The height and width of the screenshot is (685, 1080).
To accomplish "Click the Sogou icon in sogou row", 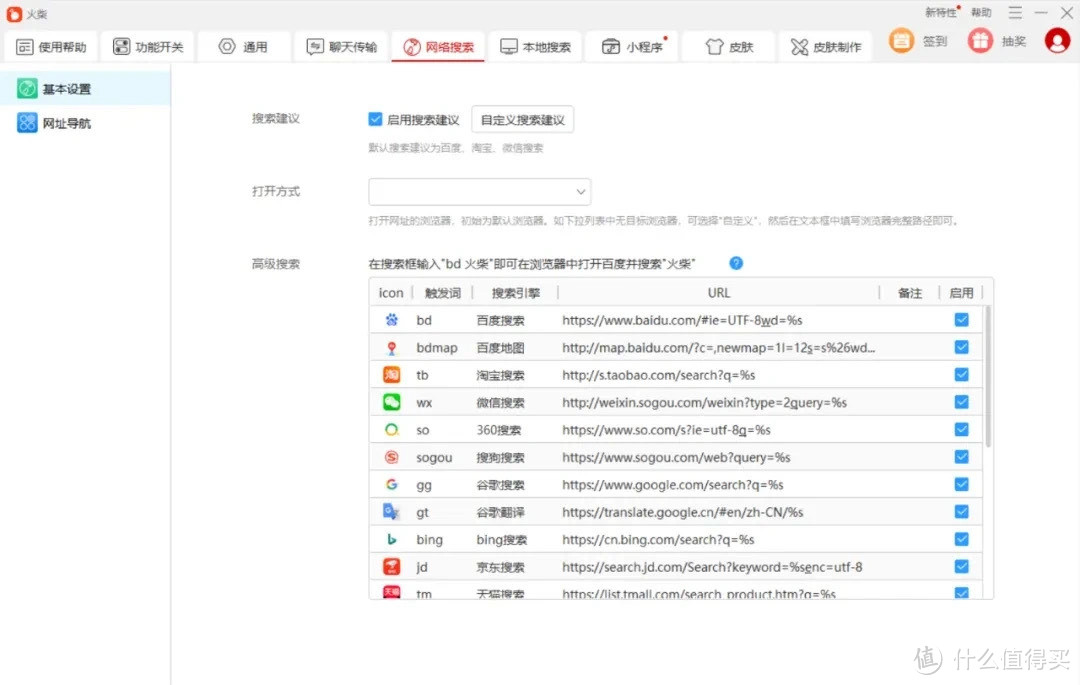I will 391,457.
